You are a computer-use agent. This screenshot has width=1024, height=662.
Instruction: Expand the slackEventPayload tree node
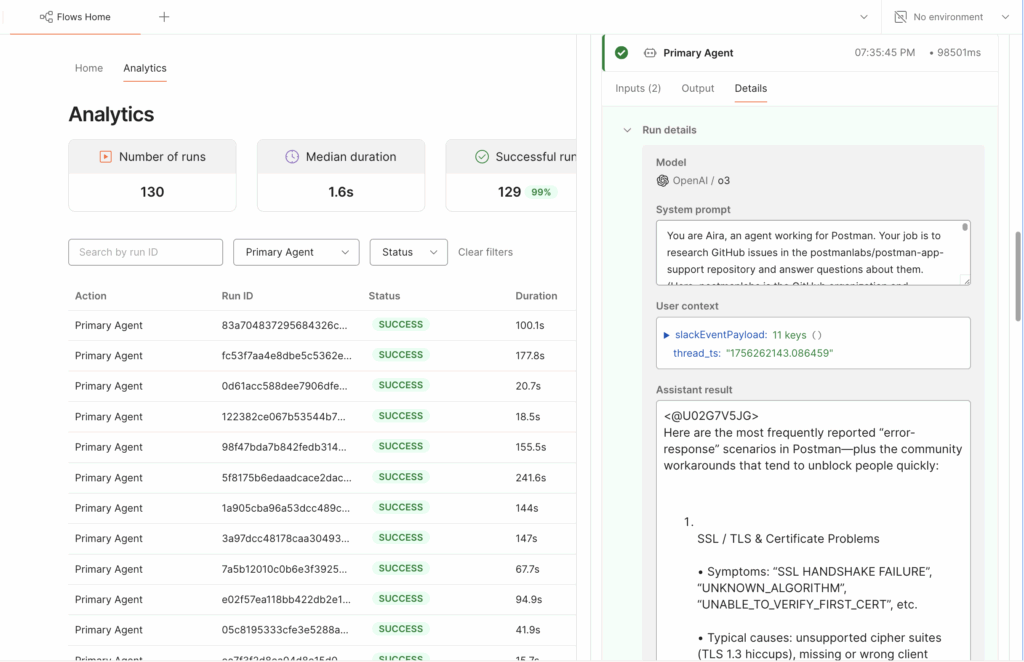point(667,335)
